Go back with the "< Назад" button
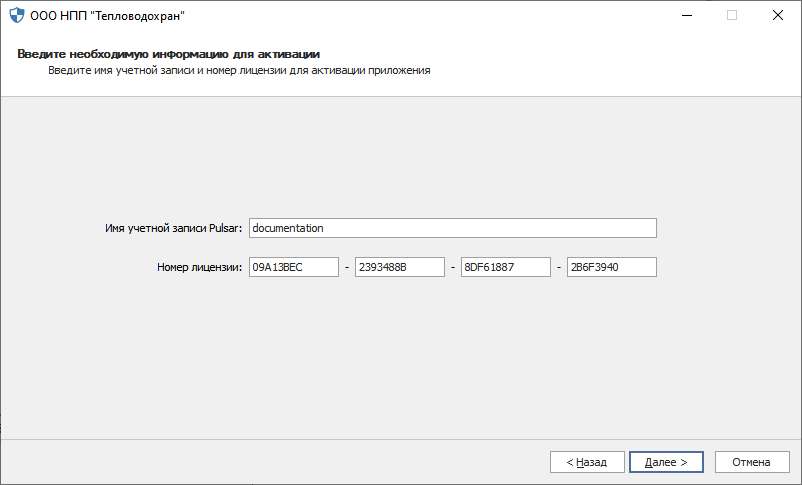Viewport: 802px width, 485px height. pos(587,462)
